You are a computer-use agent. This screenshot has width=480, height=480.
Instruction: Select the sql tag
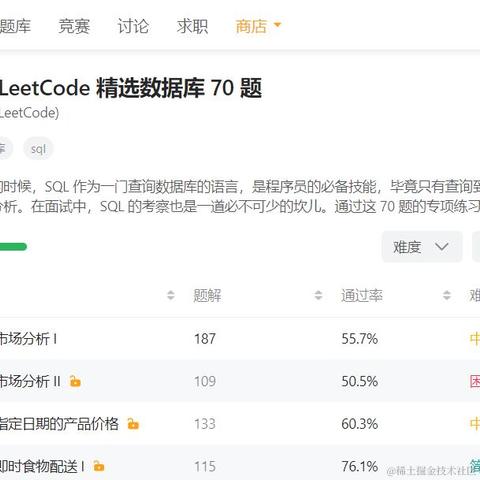pyautogui.click(x=38, y=149)
